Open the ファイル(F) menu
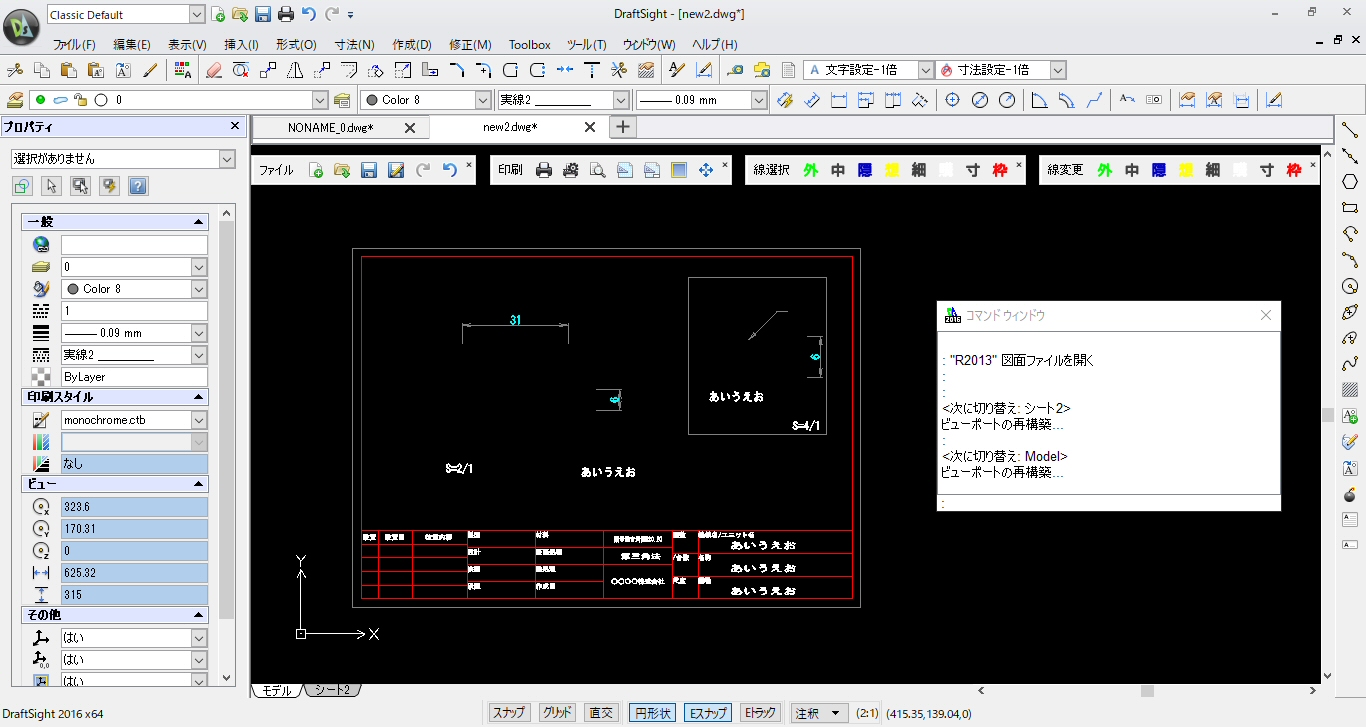Screen dimensions: 1366x728 pyautogui.click(x=74, y=45)
